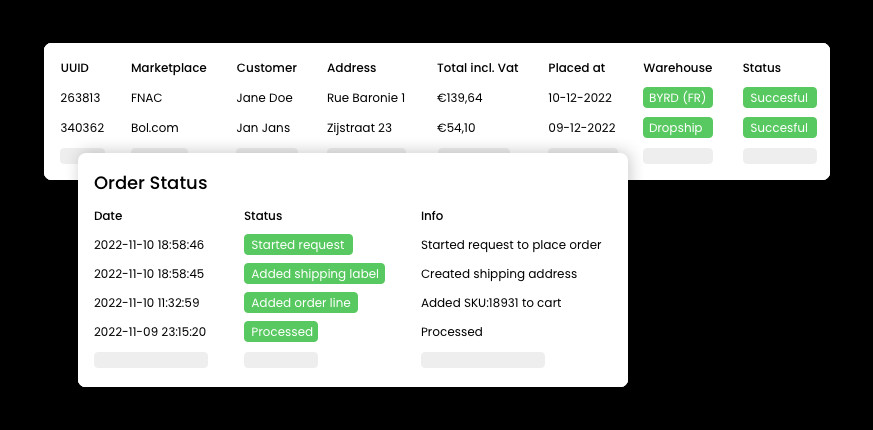Image resolution: width=873 pixels, height=430 pixels.
Task: Click the Warehouse column header
Action: click(678, 68)
